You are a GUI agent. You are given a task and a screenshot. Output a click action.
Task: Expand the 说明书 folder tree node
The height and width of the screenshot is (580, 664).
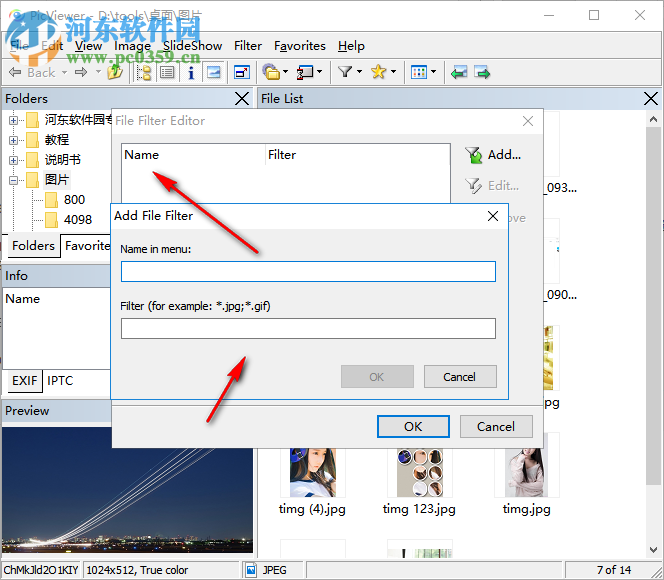click(x=14, y=160)
